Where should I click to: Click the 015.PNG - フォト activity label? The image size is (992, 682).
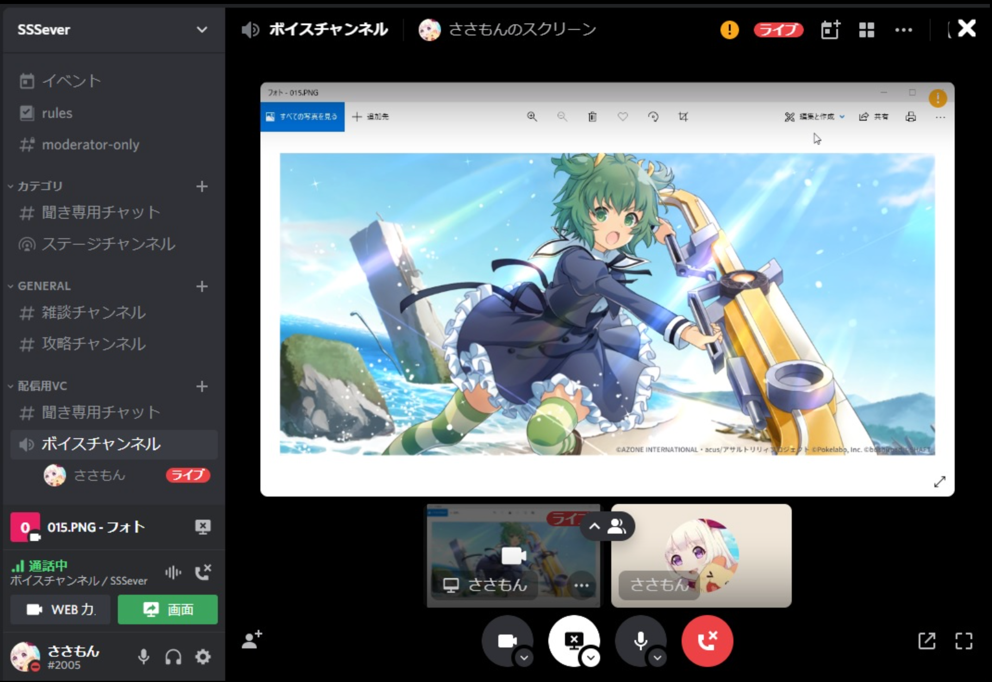(96, 527)
